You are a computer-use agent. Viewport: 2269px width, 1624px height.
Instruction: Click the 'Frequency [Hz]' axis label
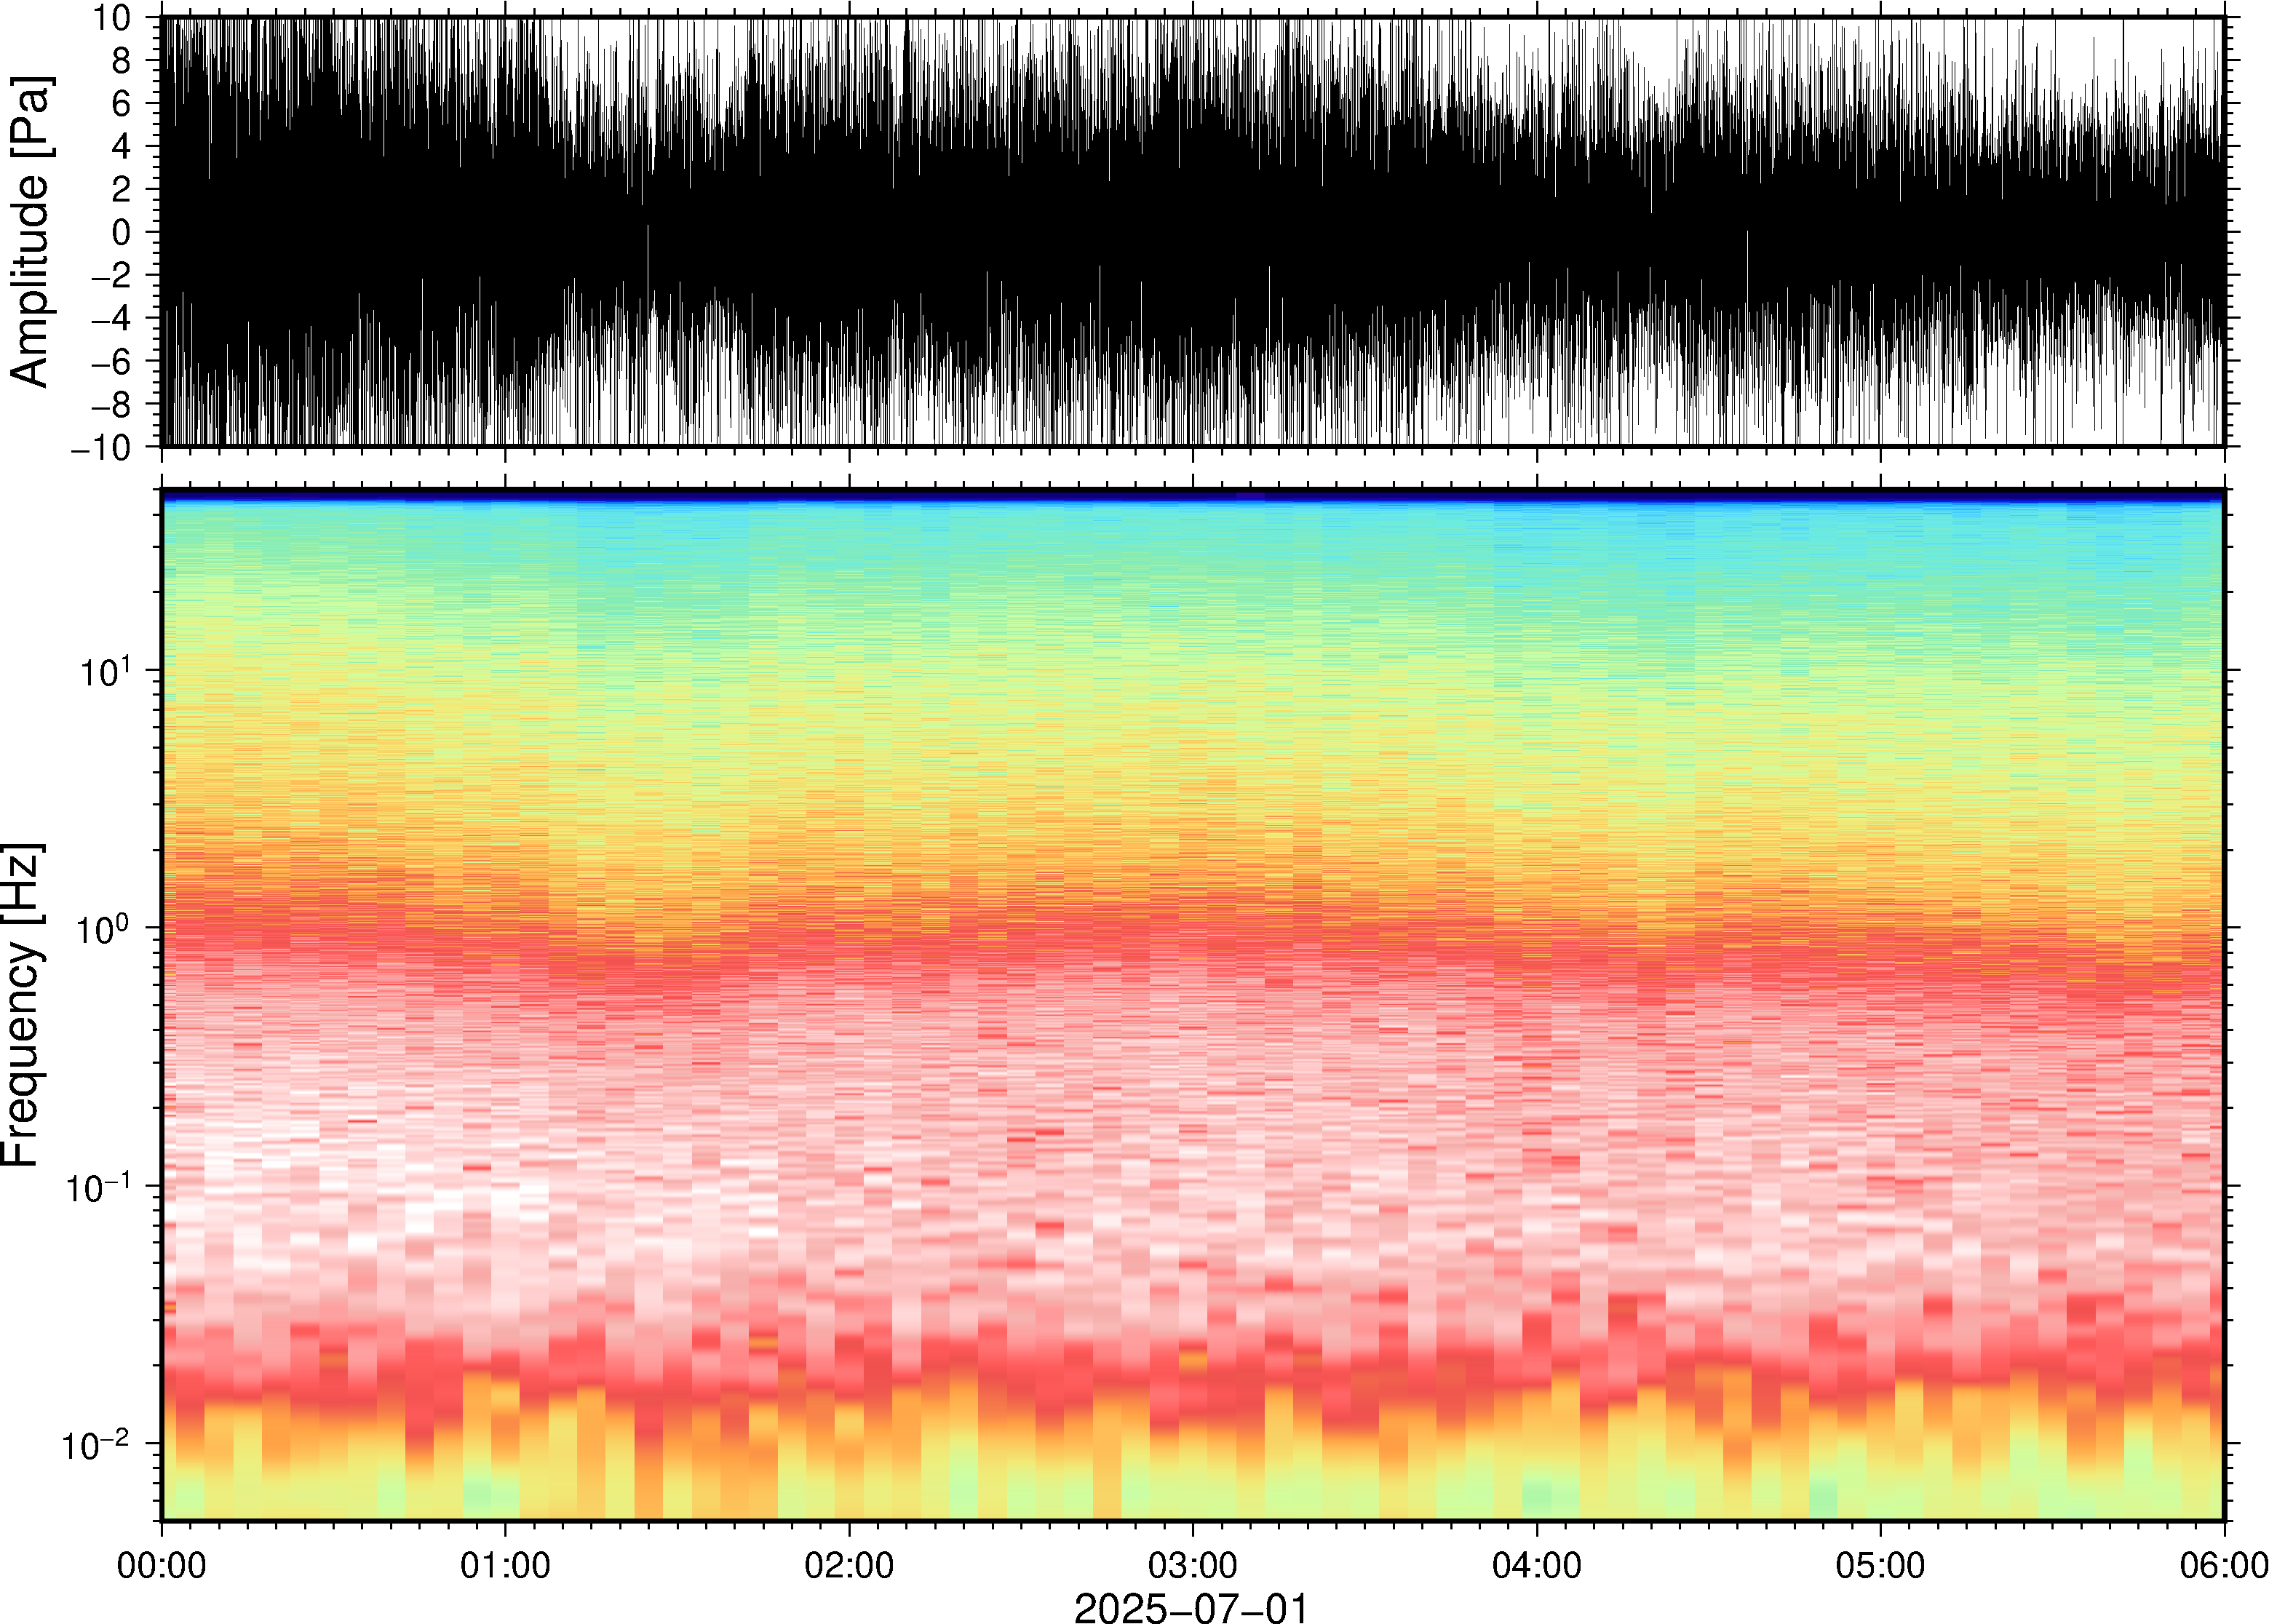coord(22,1005)
